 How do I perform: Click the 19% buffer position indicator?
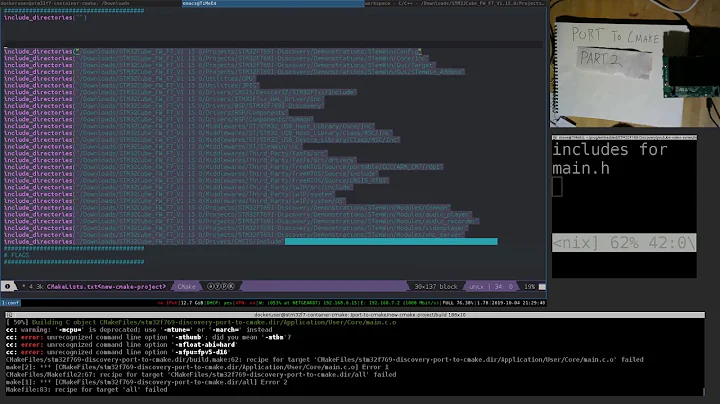[x=529, y=286]
